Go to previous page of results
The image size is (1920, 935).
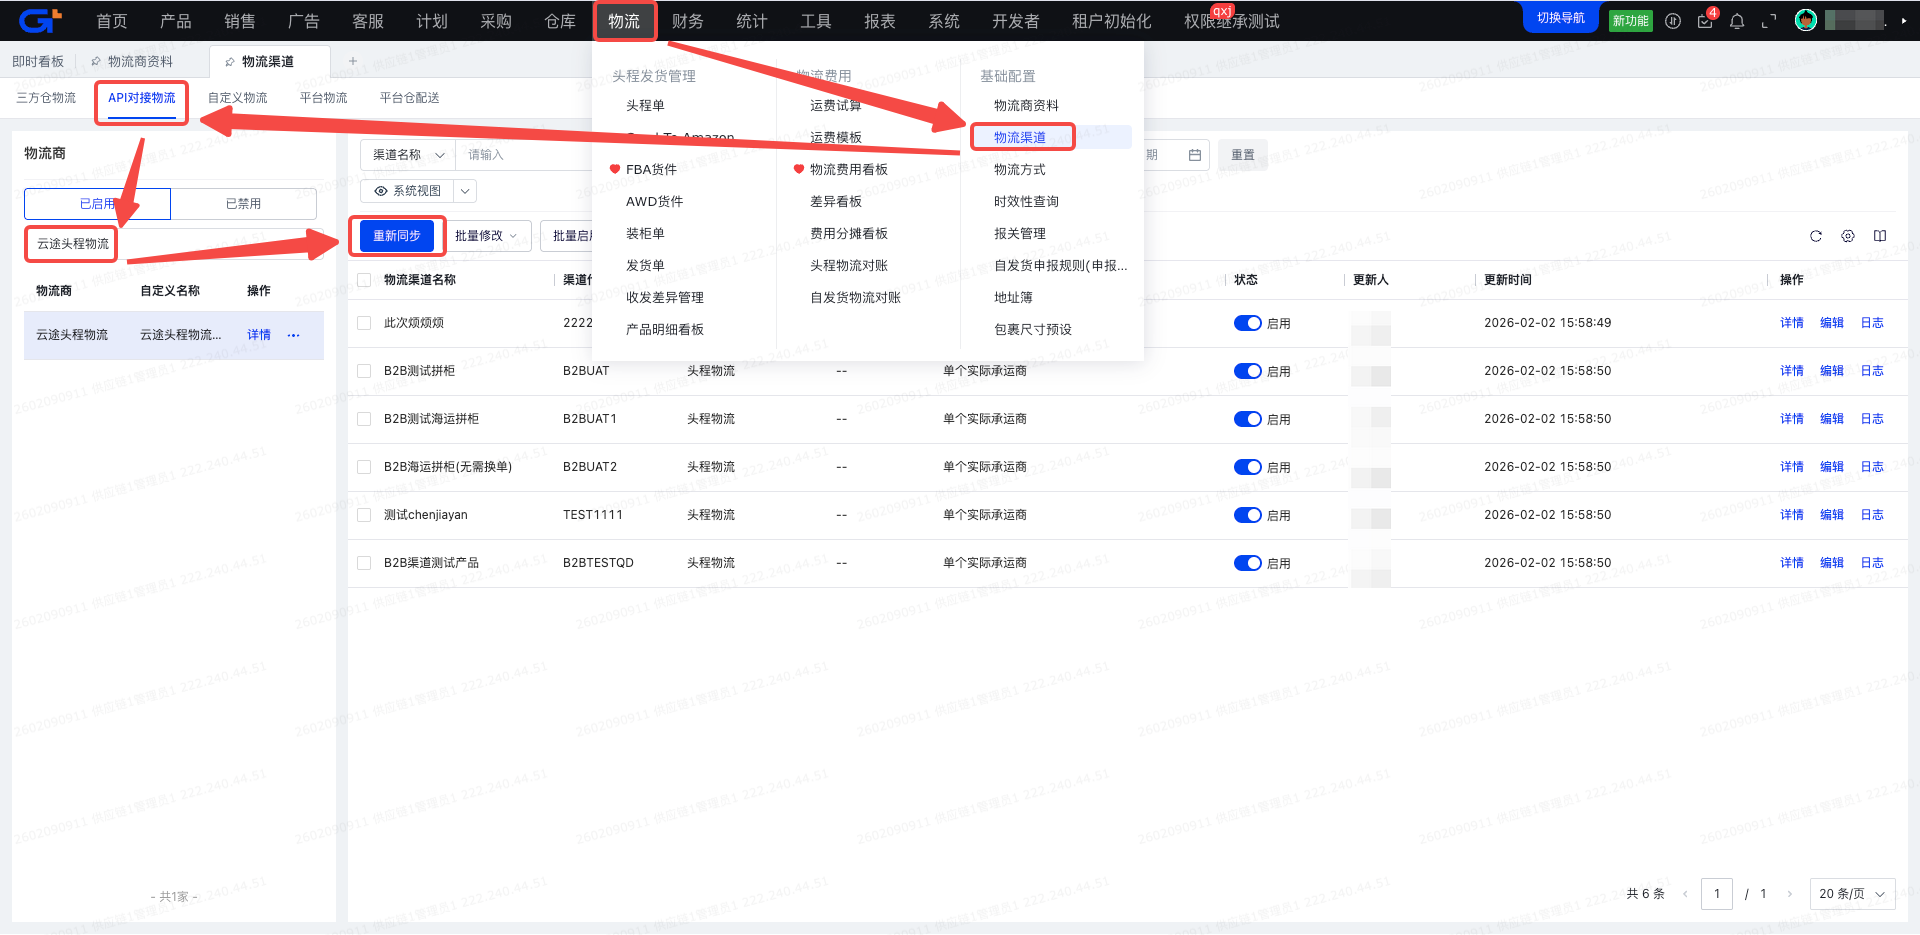pos(1685,894)
